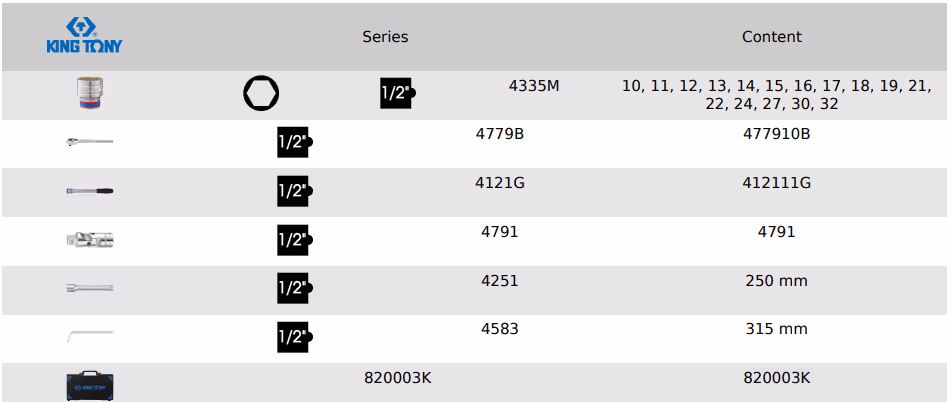Click the hexagon socket profile icon

click(261, 94)
